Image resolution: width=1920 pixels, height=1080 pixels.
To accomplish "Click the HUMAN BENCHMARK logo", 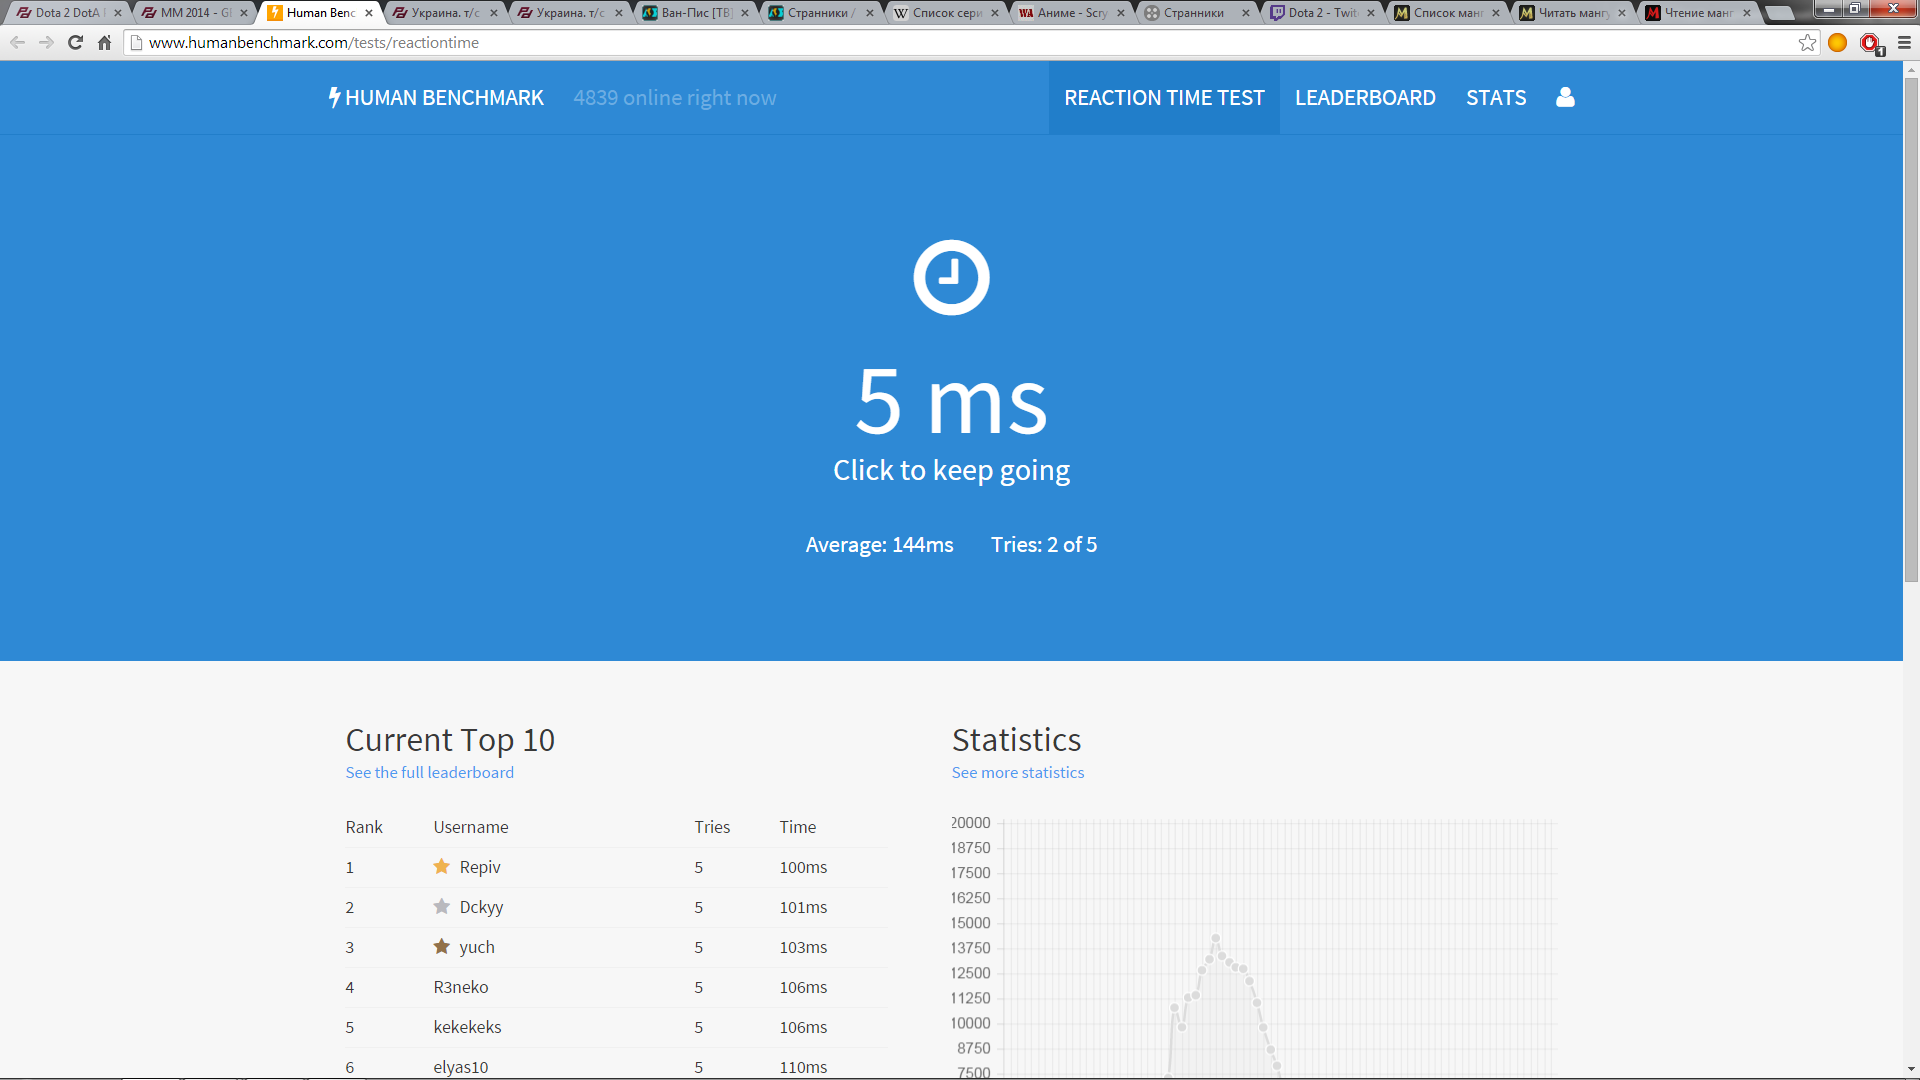I will point(436,98).
